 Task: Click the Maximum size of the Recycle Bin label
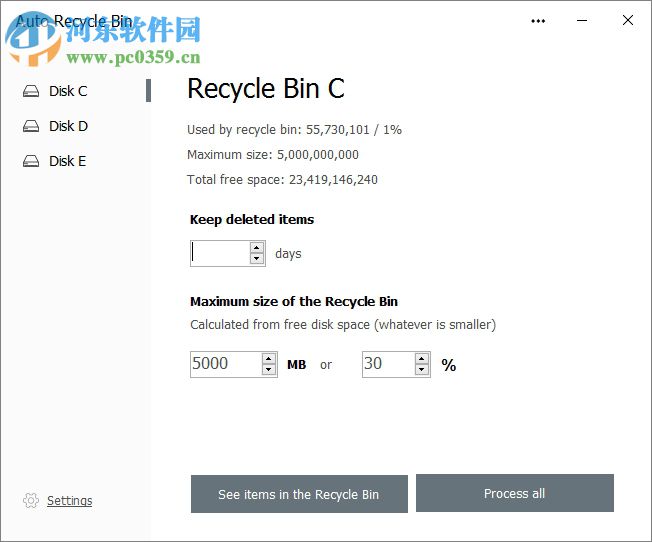(x=294, y=302)
